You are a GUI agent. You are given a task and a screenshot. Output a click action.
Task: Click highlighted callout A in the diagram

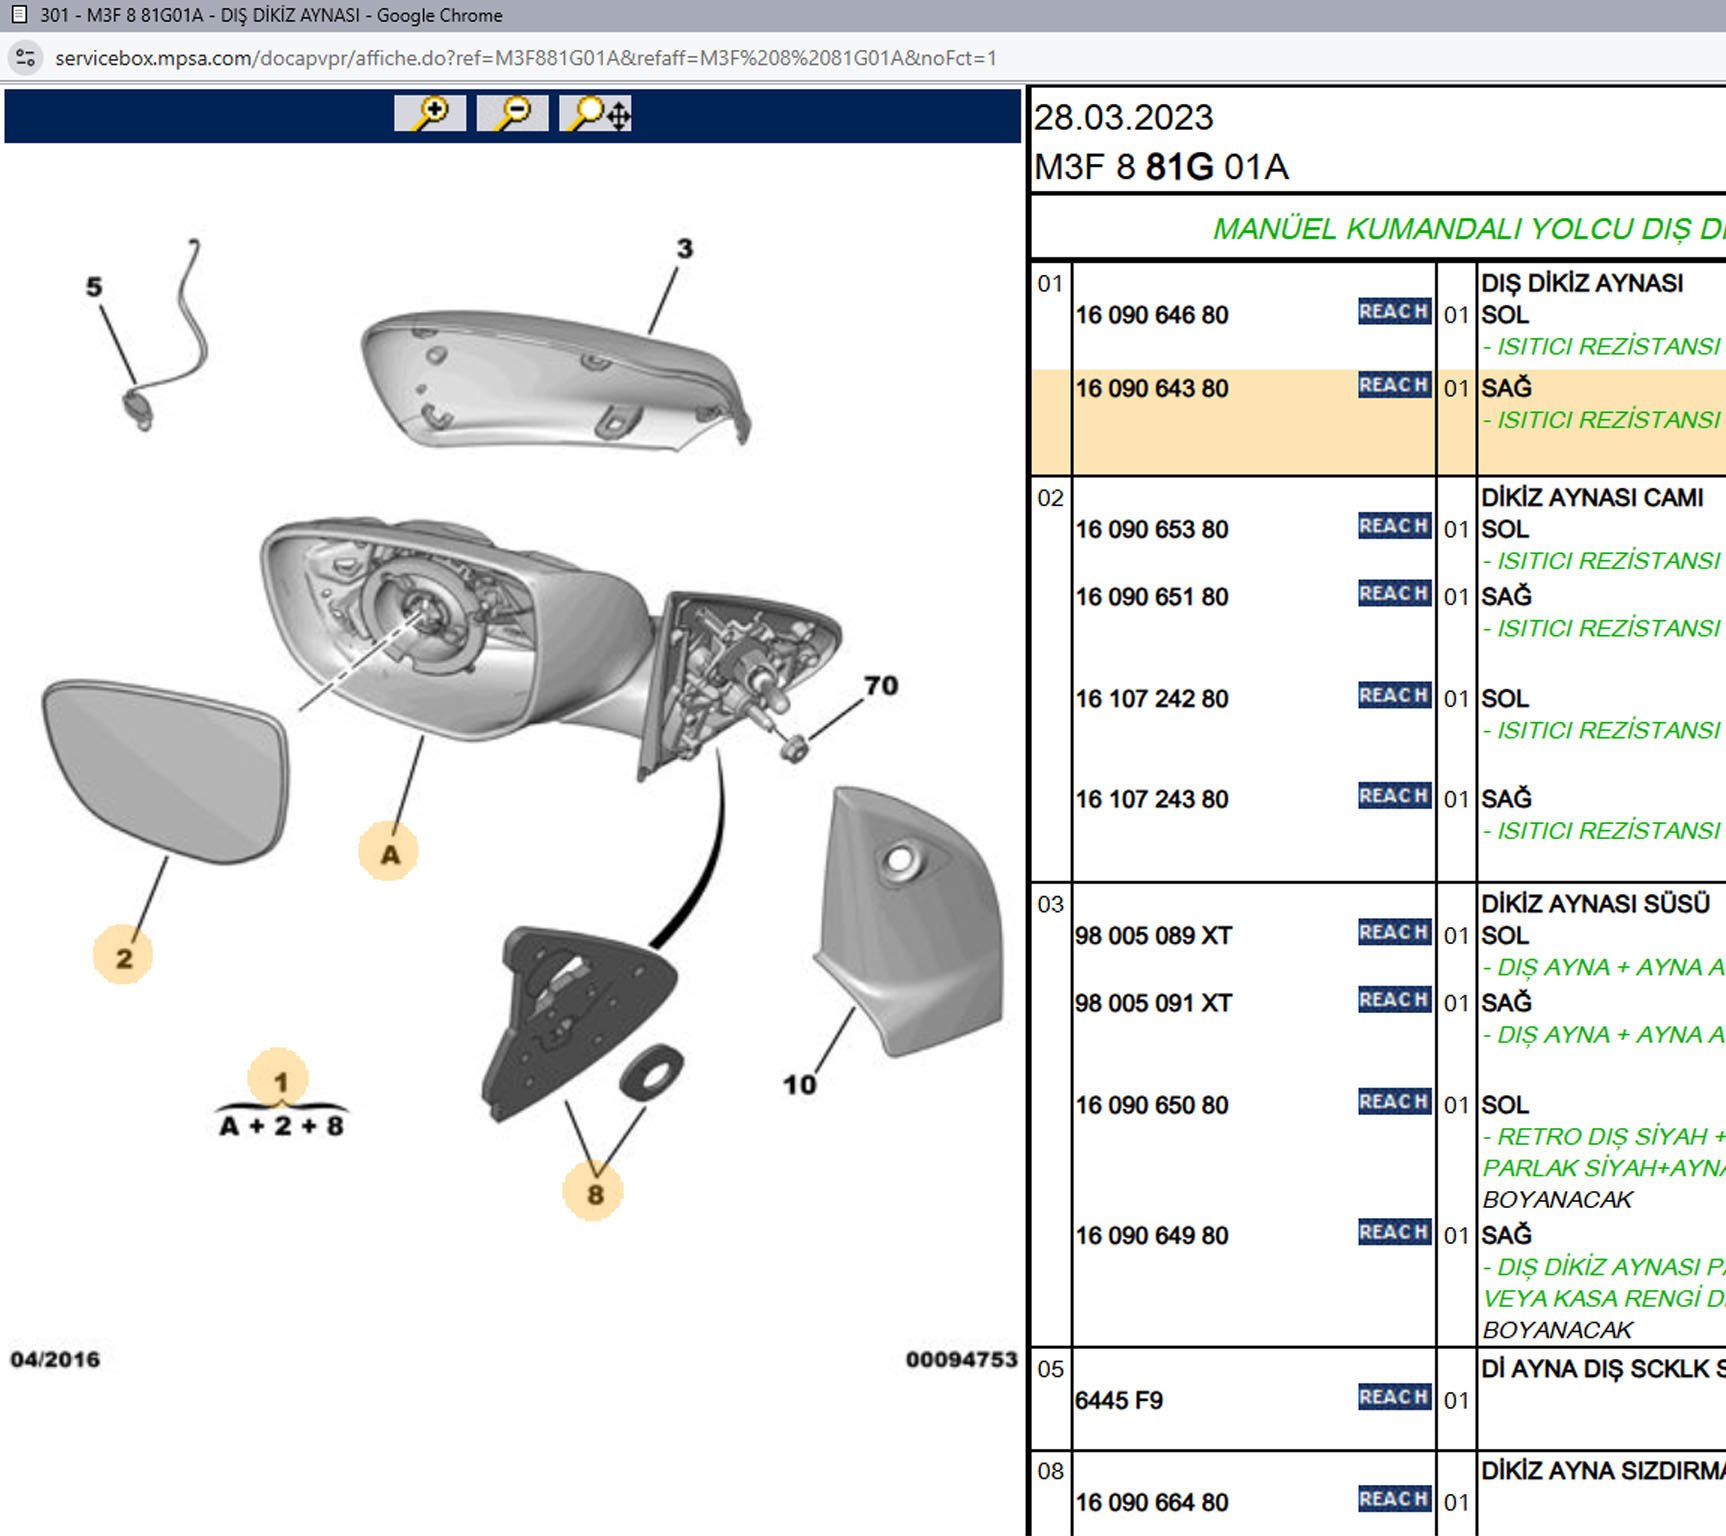(389, 853)
